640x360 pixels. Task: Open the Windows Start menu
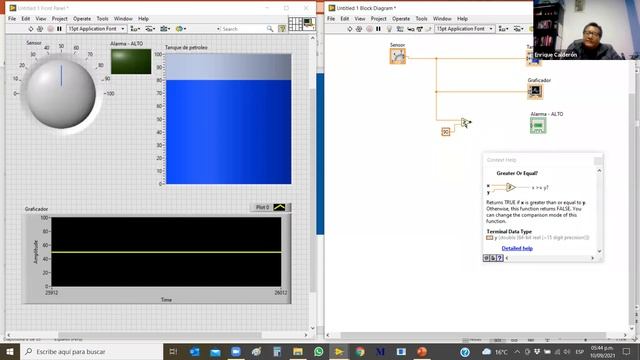coord(10,351)
